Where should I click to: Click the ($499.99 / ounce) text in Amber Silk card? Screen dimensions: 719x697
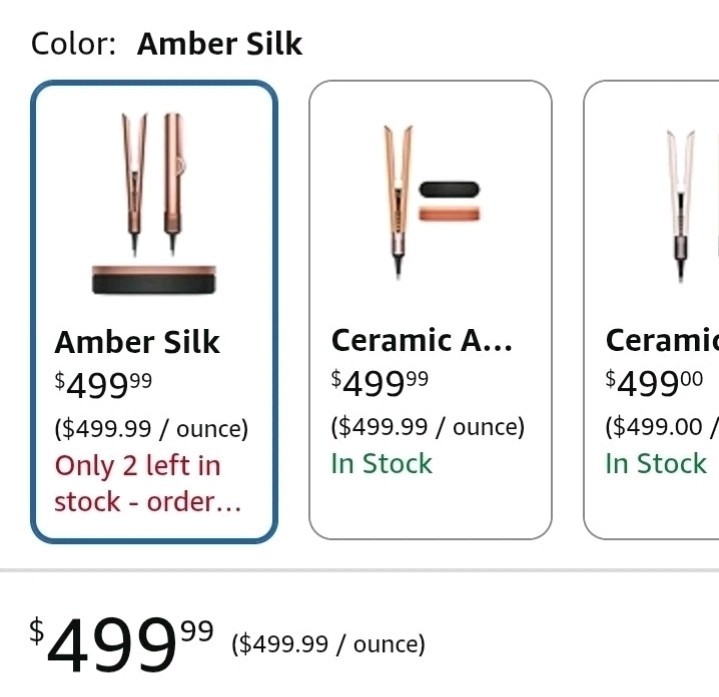point(151,429)
